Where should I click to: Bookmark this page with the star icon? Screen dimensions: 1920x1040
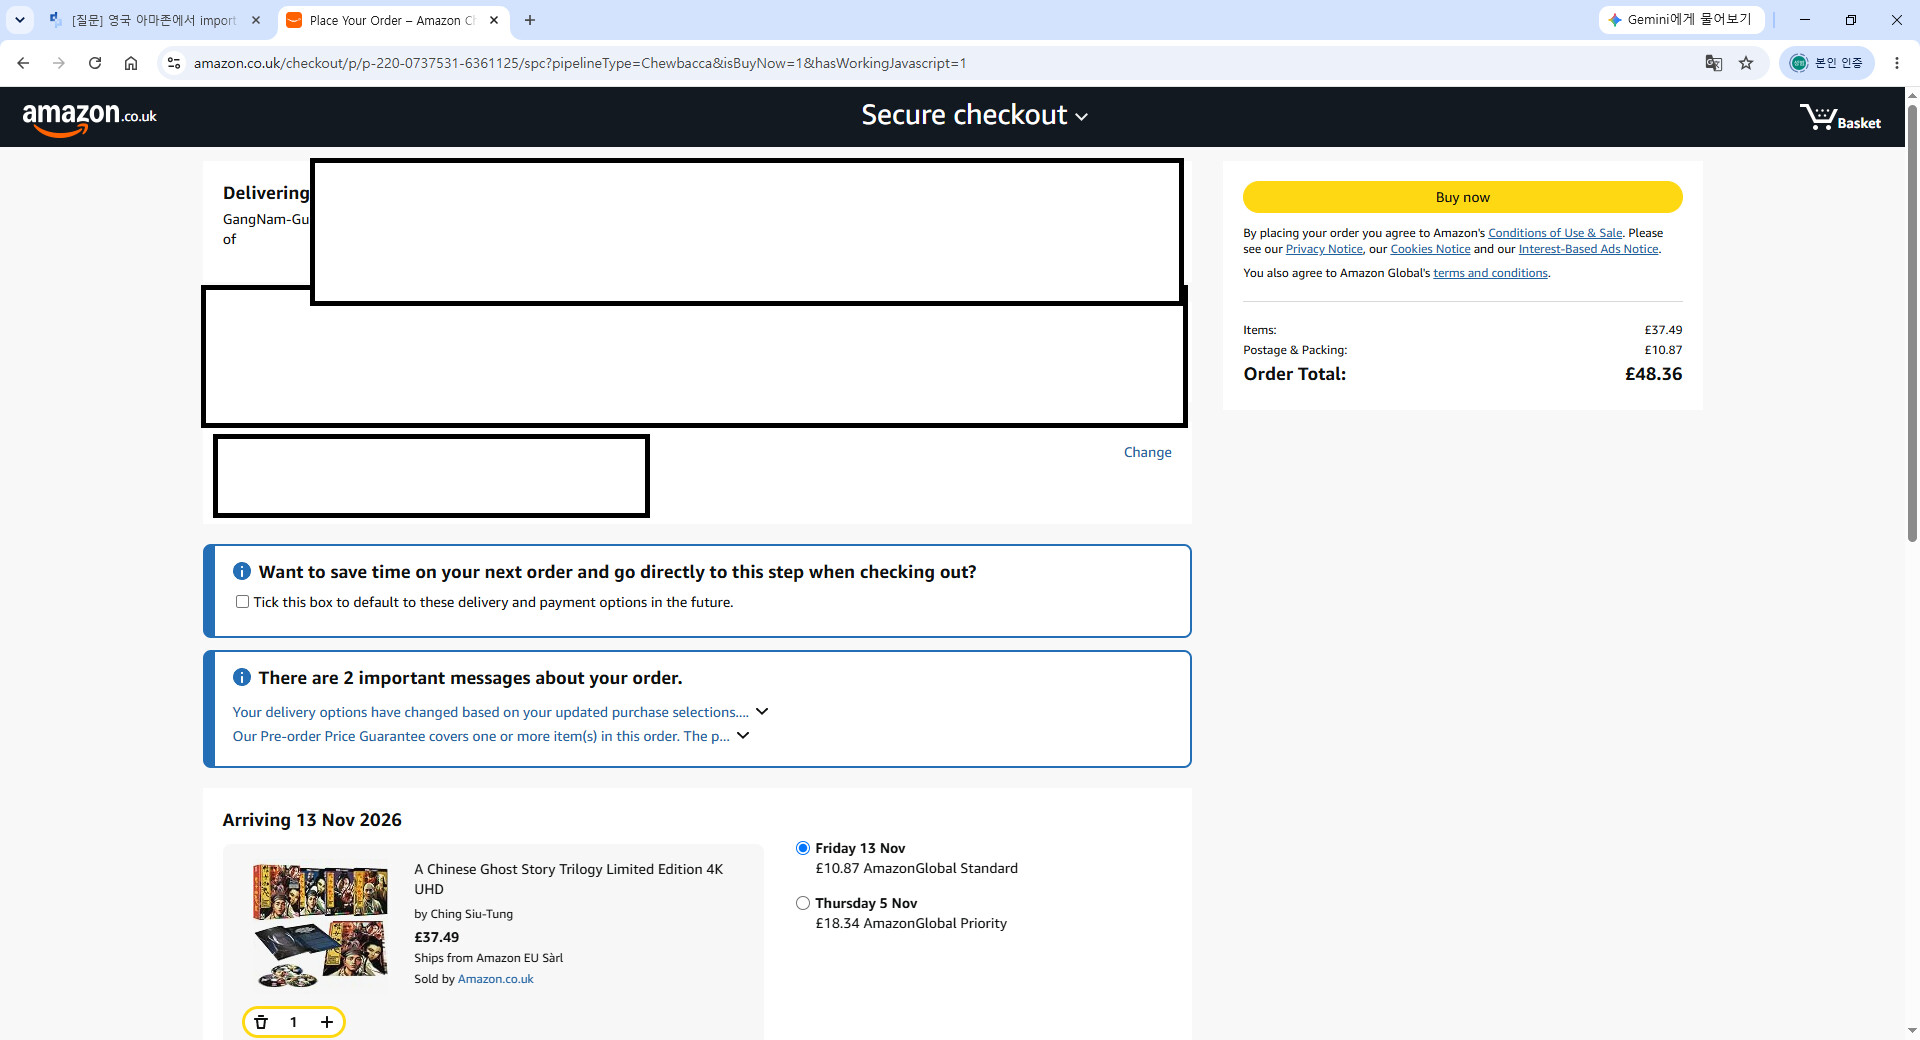click(x=1746, y=63)
